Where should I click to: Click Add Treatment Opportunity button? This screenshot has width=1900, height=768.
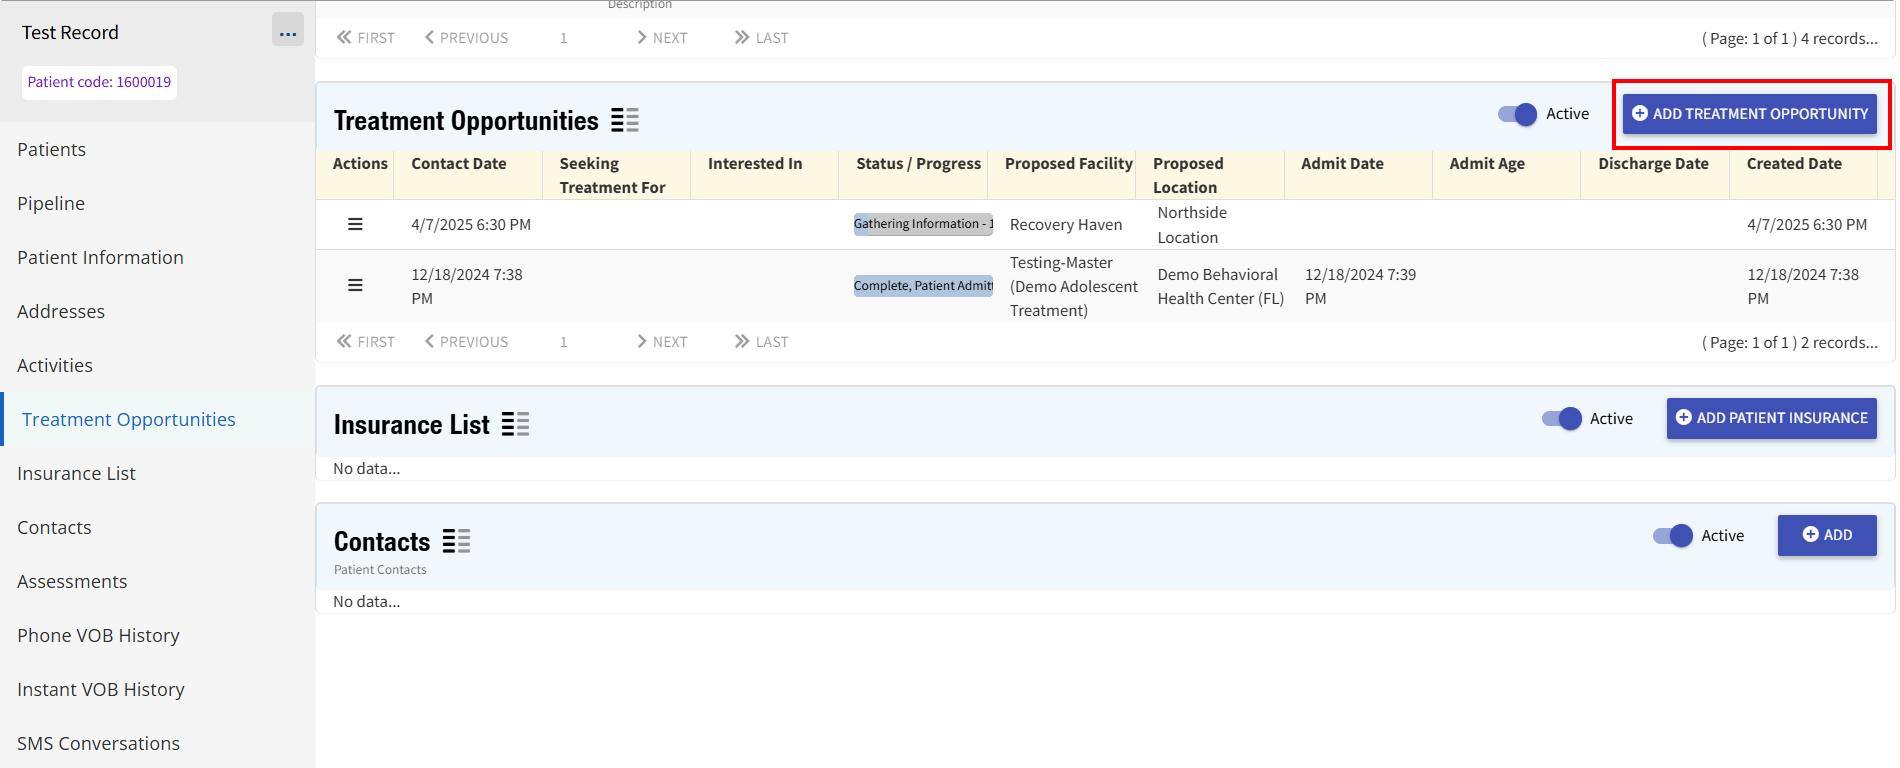(x=1749, y=114)
